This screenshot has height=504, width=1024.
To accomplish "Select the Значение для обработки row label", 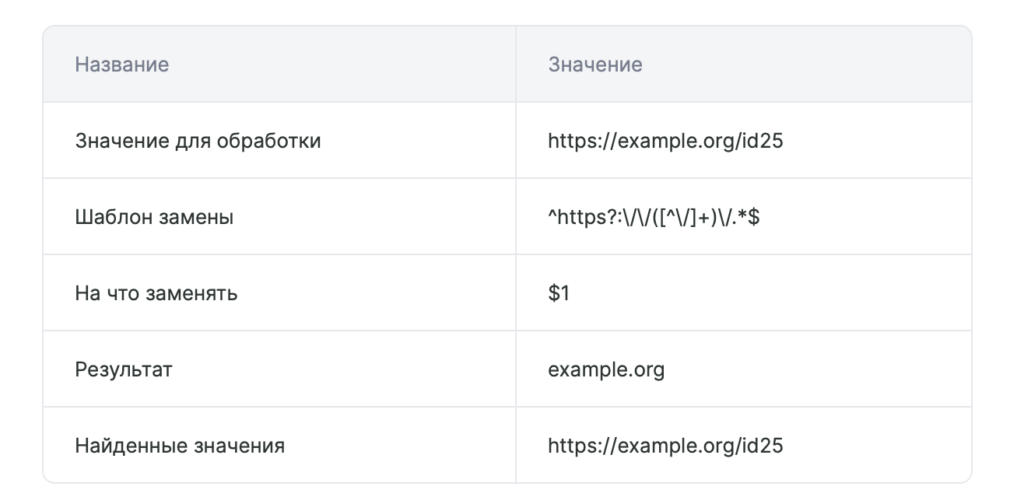I will 198,141.
